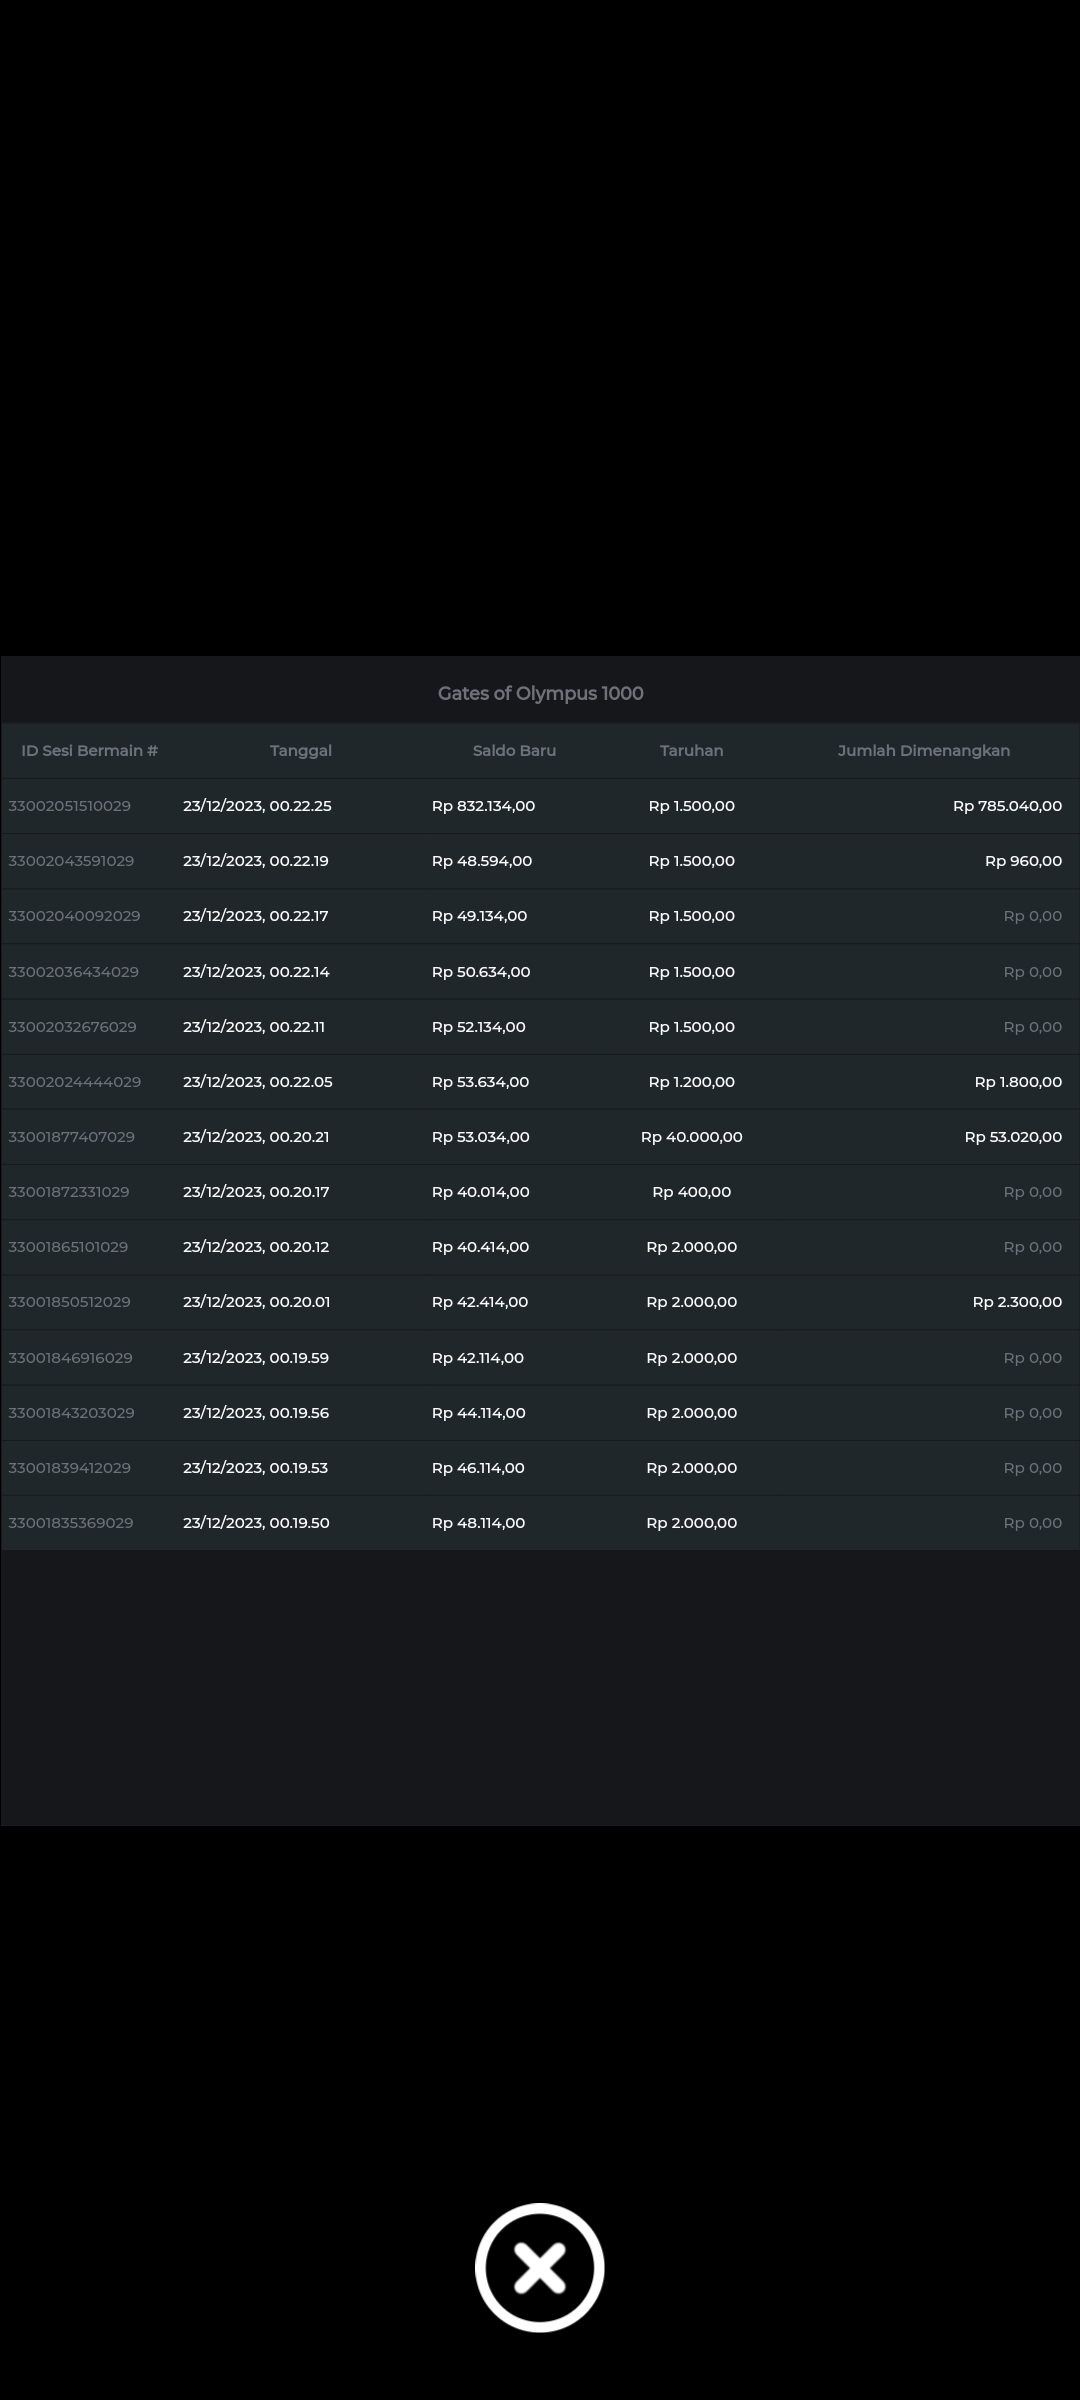Click the Tanggal column header
1080x2400 pixels.
click(x=301, y=751)
